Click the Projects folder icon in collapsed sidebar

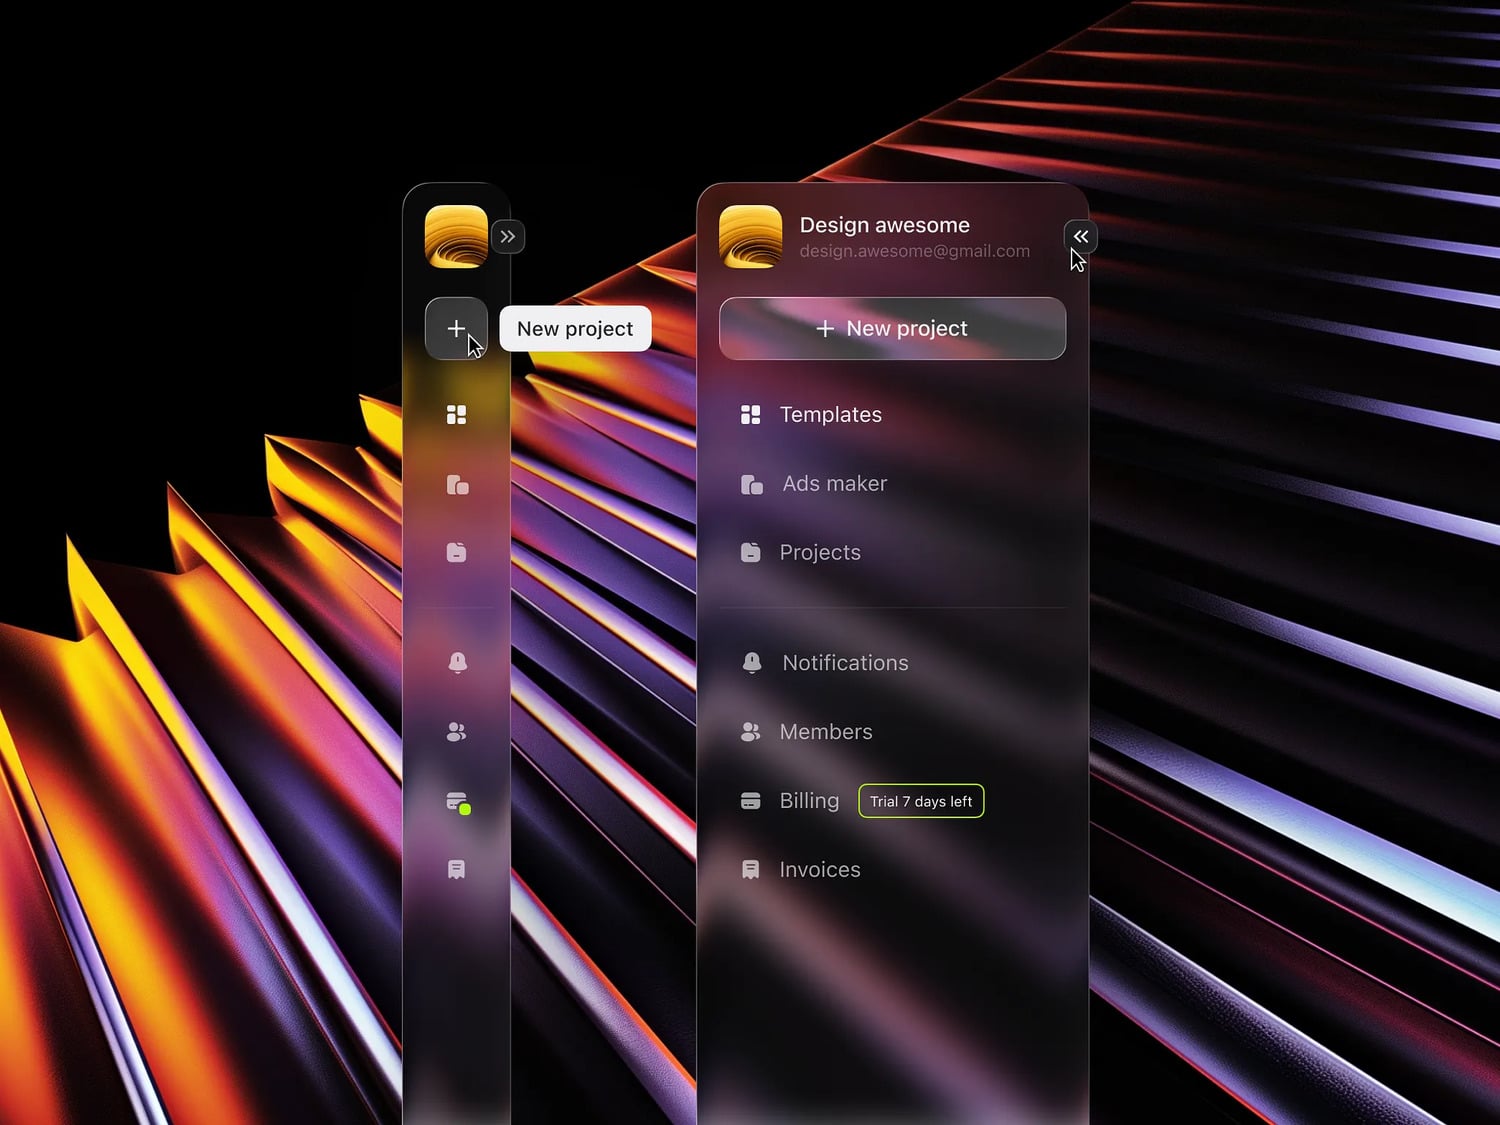(457, 552)
